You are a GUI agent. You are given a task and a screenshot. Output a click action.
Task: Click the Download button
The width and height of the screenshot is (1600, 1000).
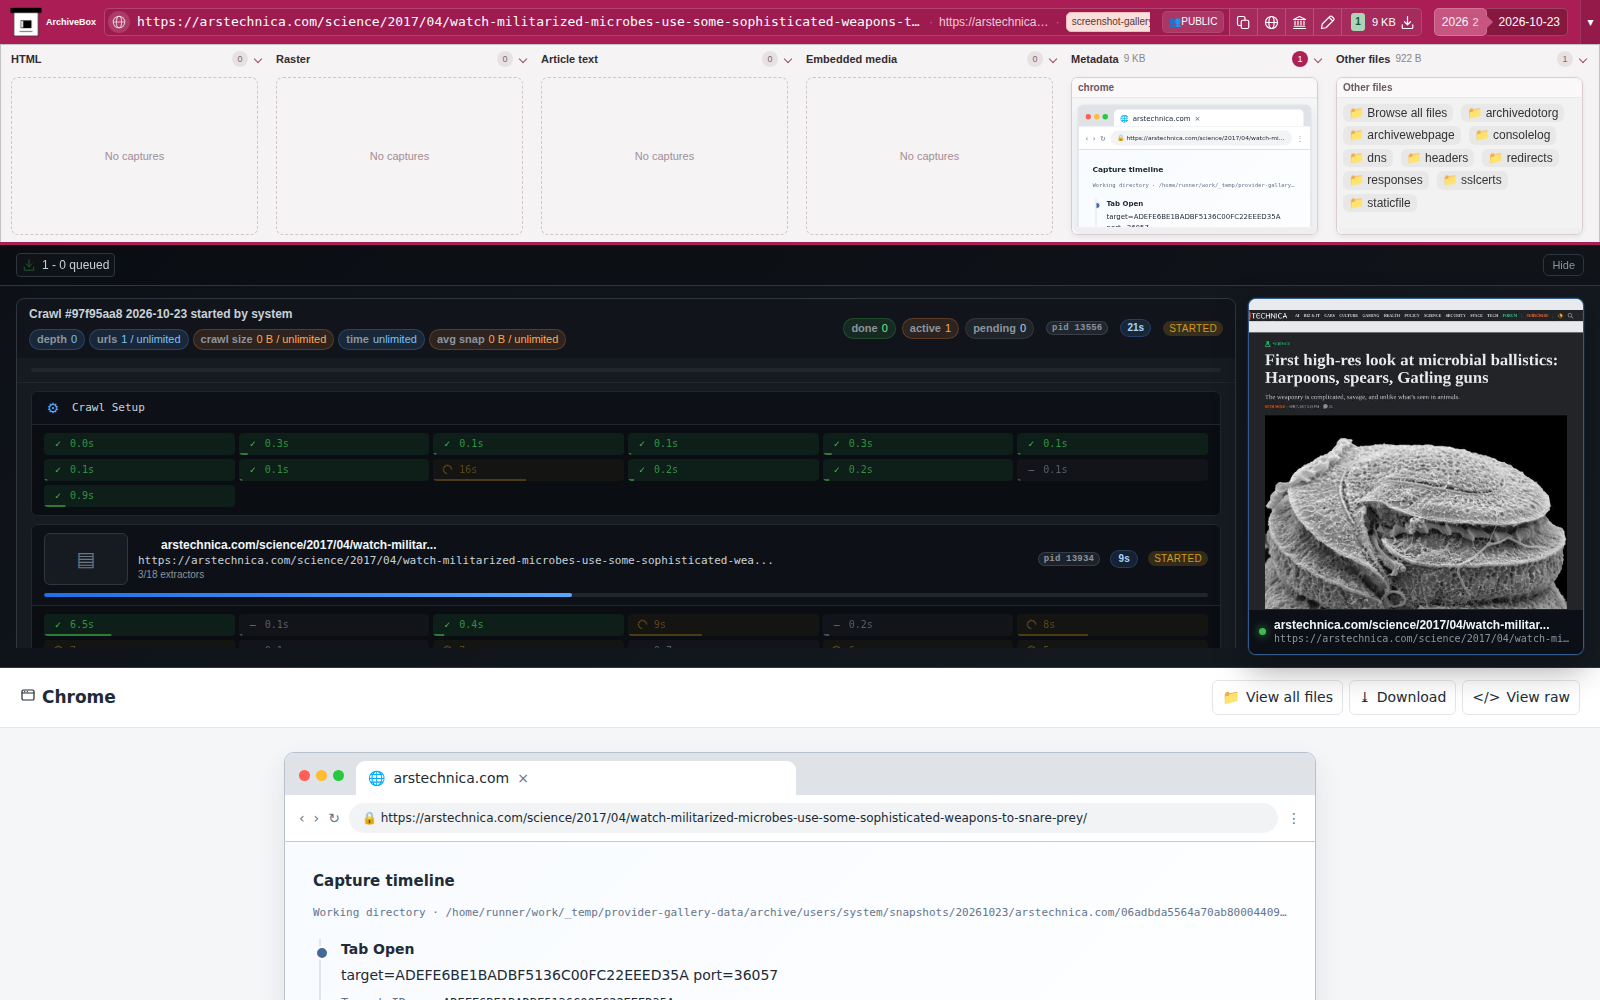click(x=1402, y=697)
